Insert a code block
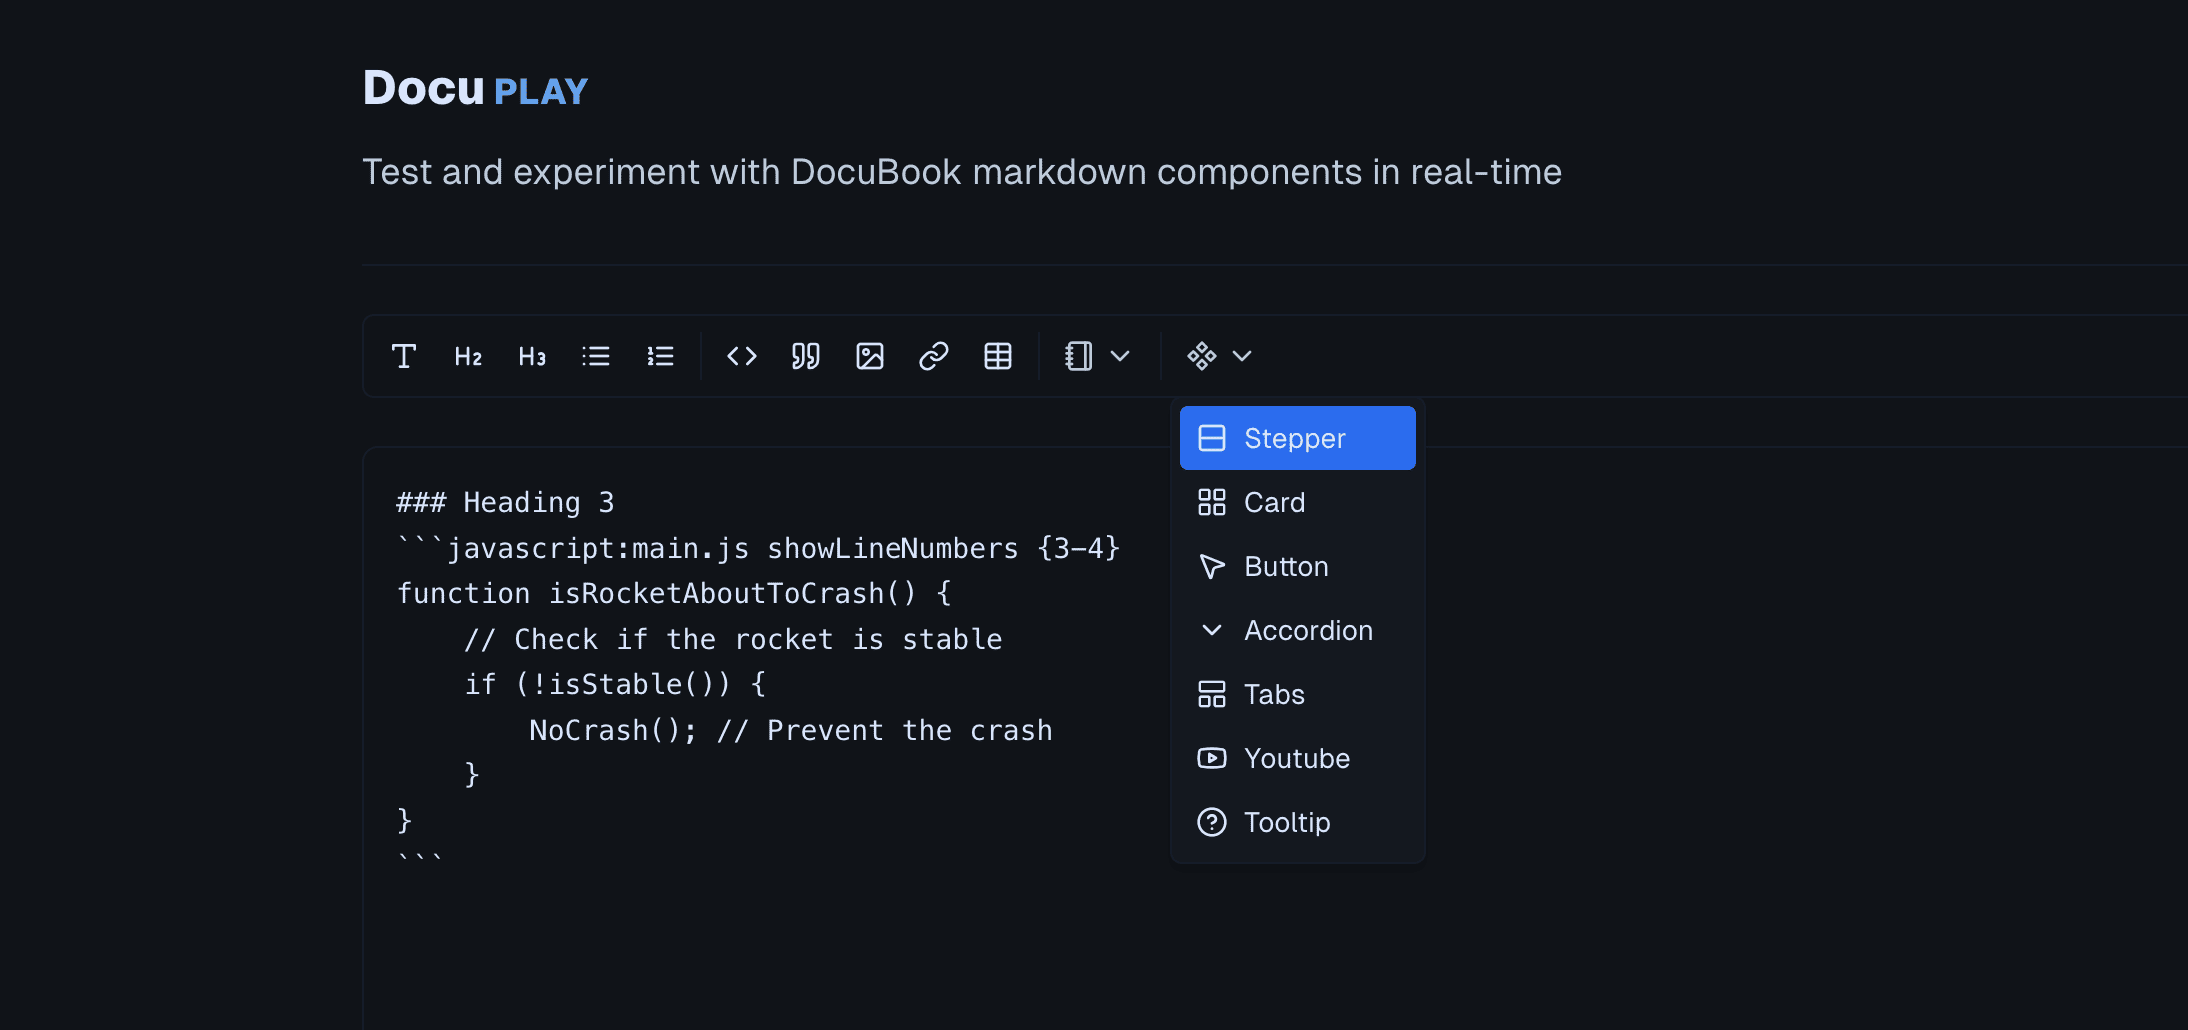 point(742,357)
